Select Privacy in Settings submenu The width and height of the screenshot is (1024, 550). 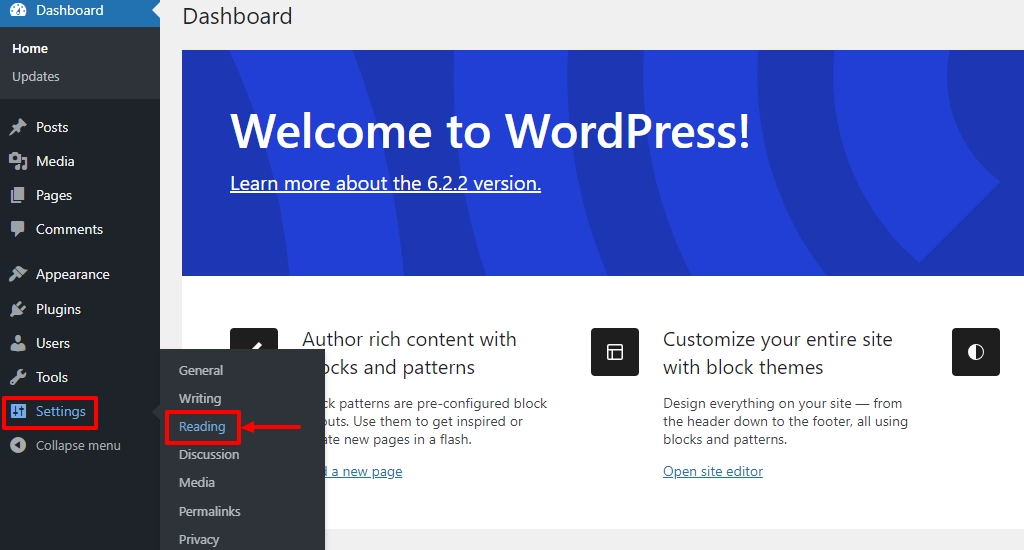click(199, 539)
